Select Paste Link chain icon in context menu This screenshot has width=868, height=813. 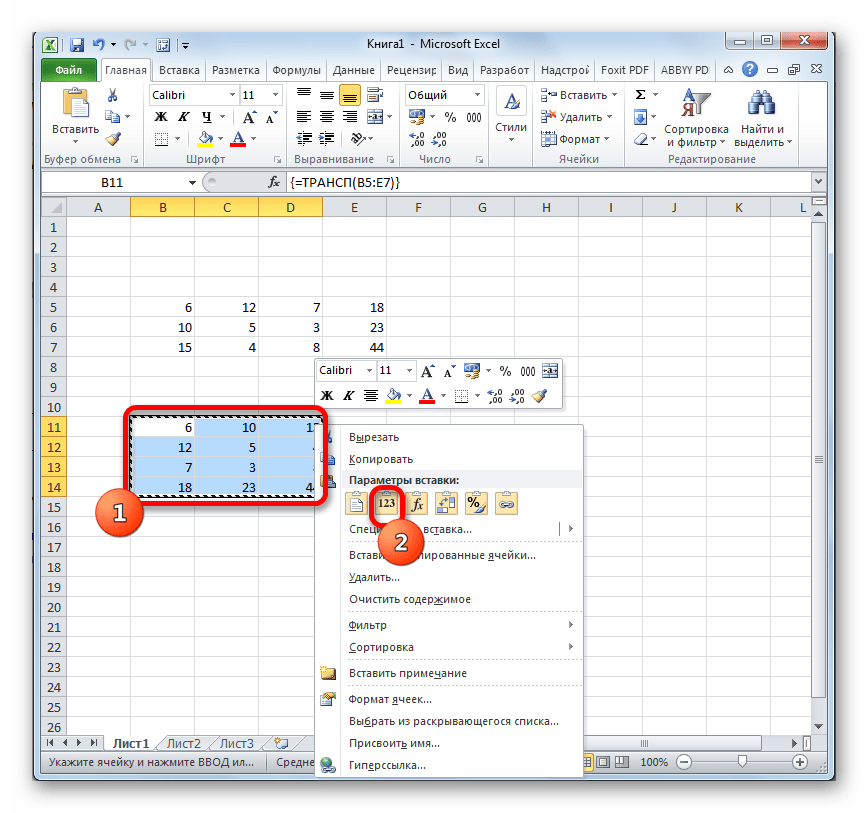506,503
